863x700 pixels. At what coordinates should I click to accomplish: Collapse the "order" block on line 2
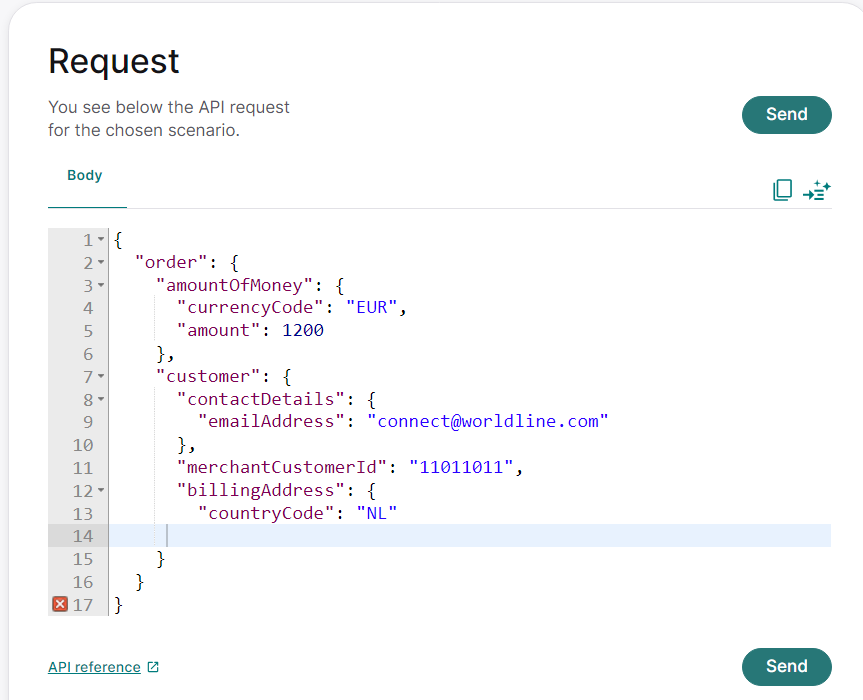(101, 262)
